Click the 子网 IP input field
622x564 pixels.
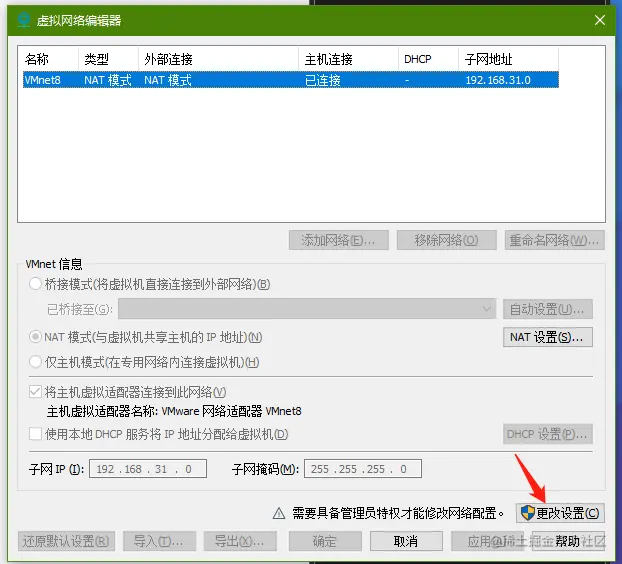148,469
